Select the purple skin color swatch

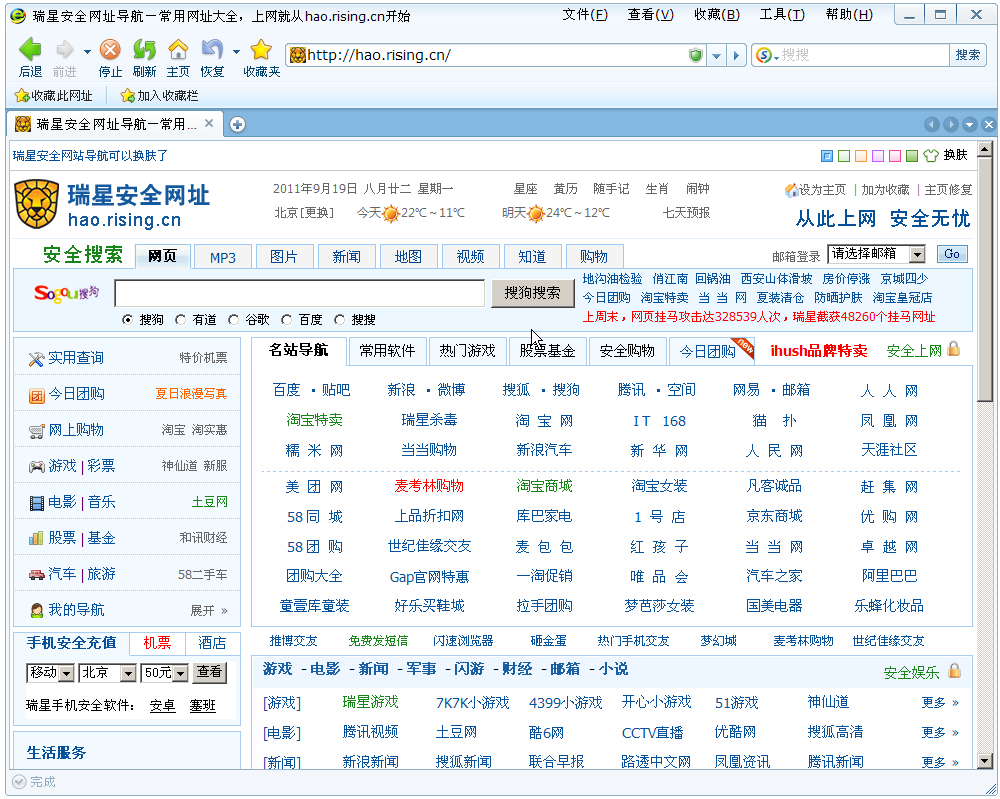click(878, 156)
